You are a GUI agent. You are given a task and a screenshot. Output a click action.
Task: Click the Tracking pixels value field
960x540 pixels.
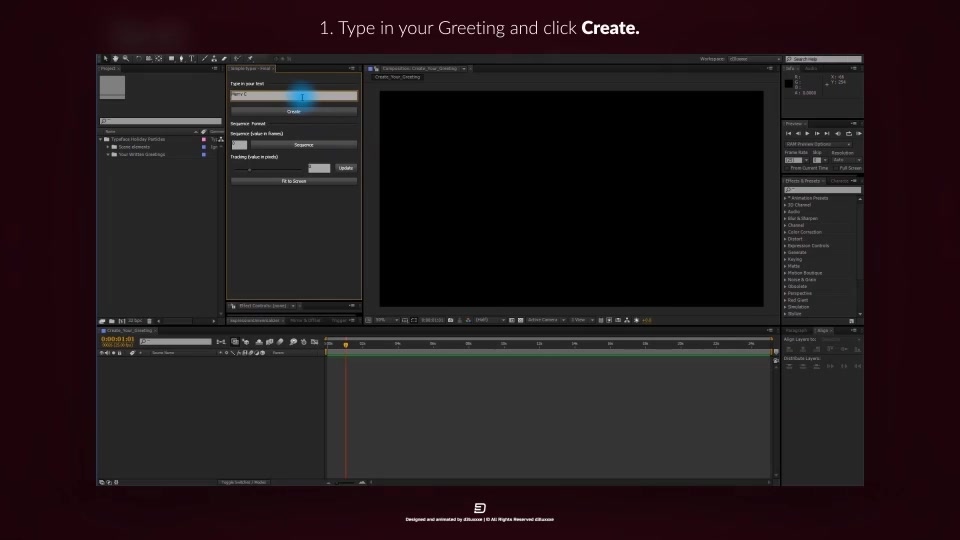(319, 168)
